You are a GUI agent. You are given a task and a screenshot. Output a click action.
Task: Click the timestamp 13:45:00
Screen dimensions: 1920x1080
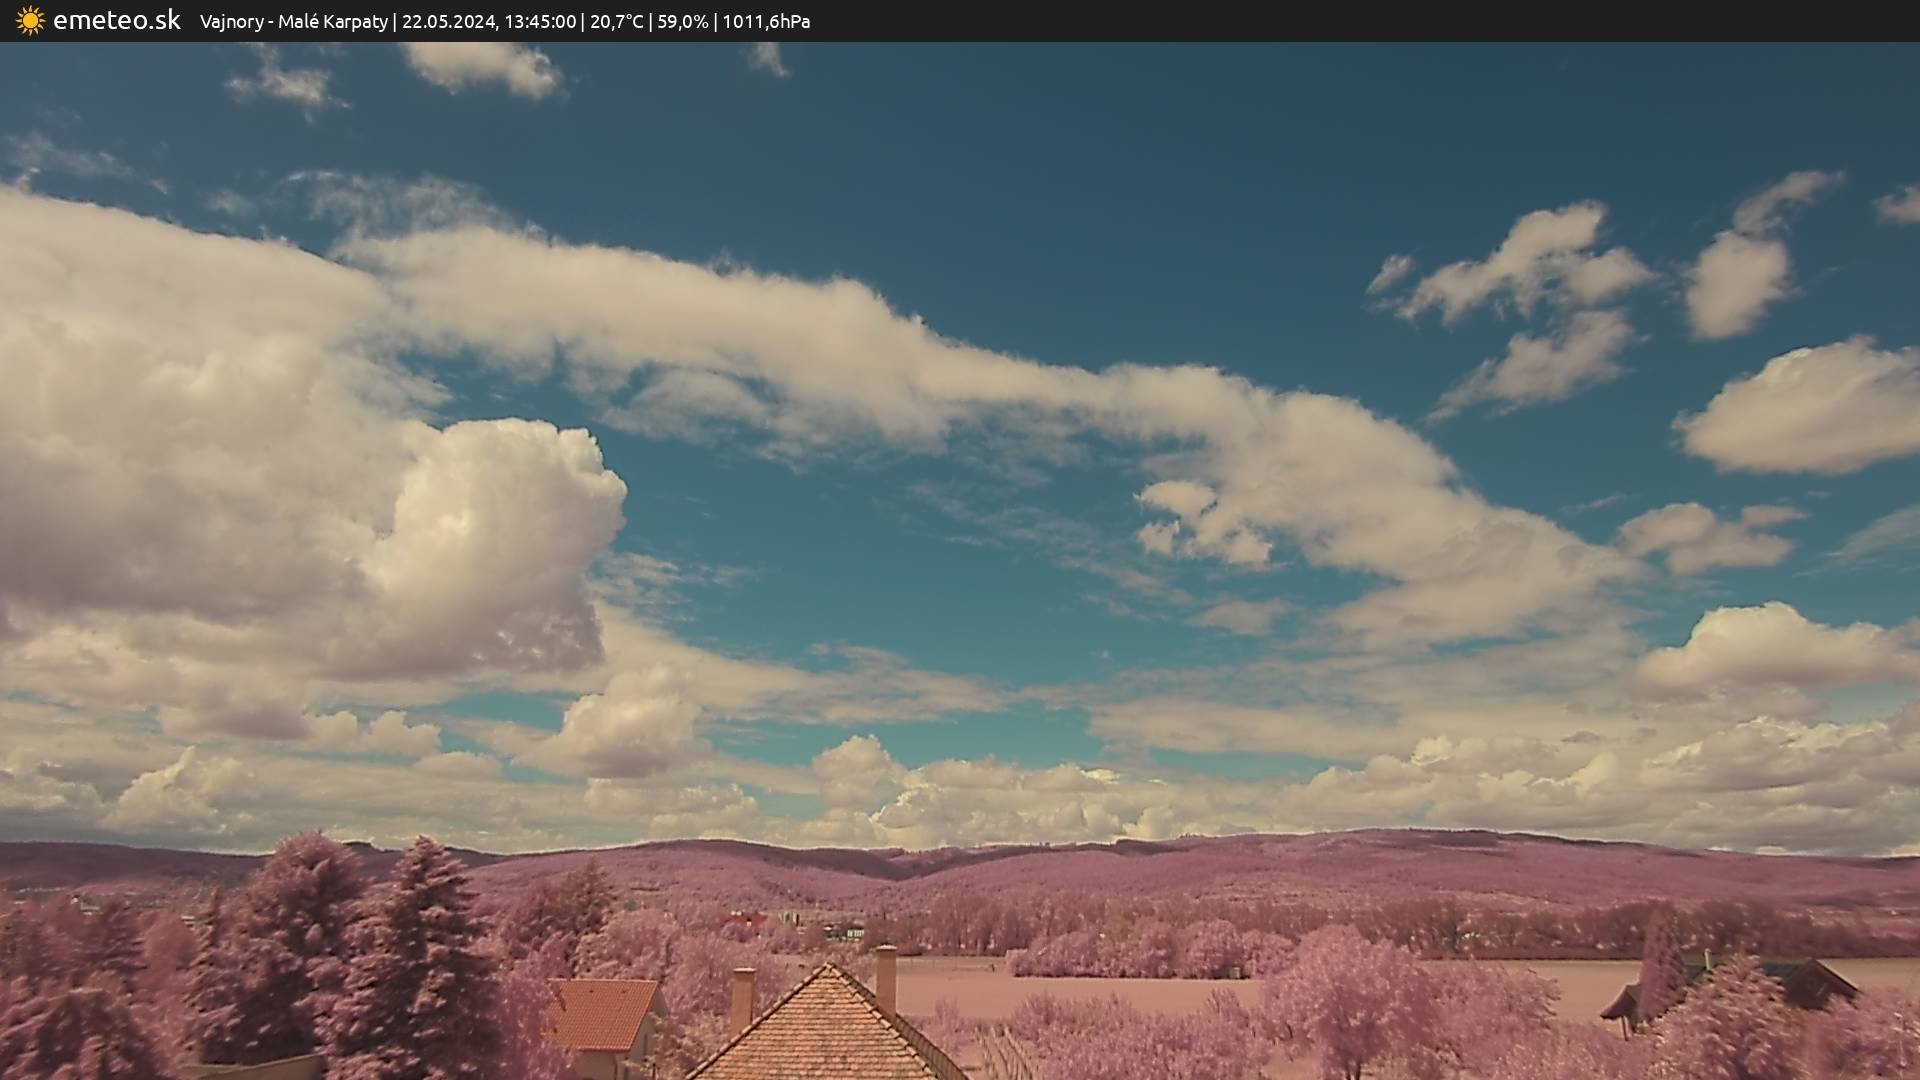click(540, 22)
